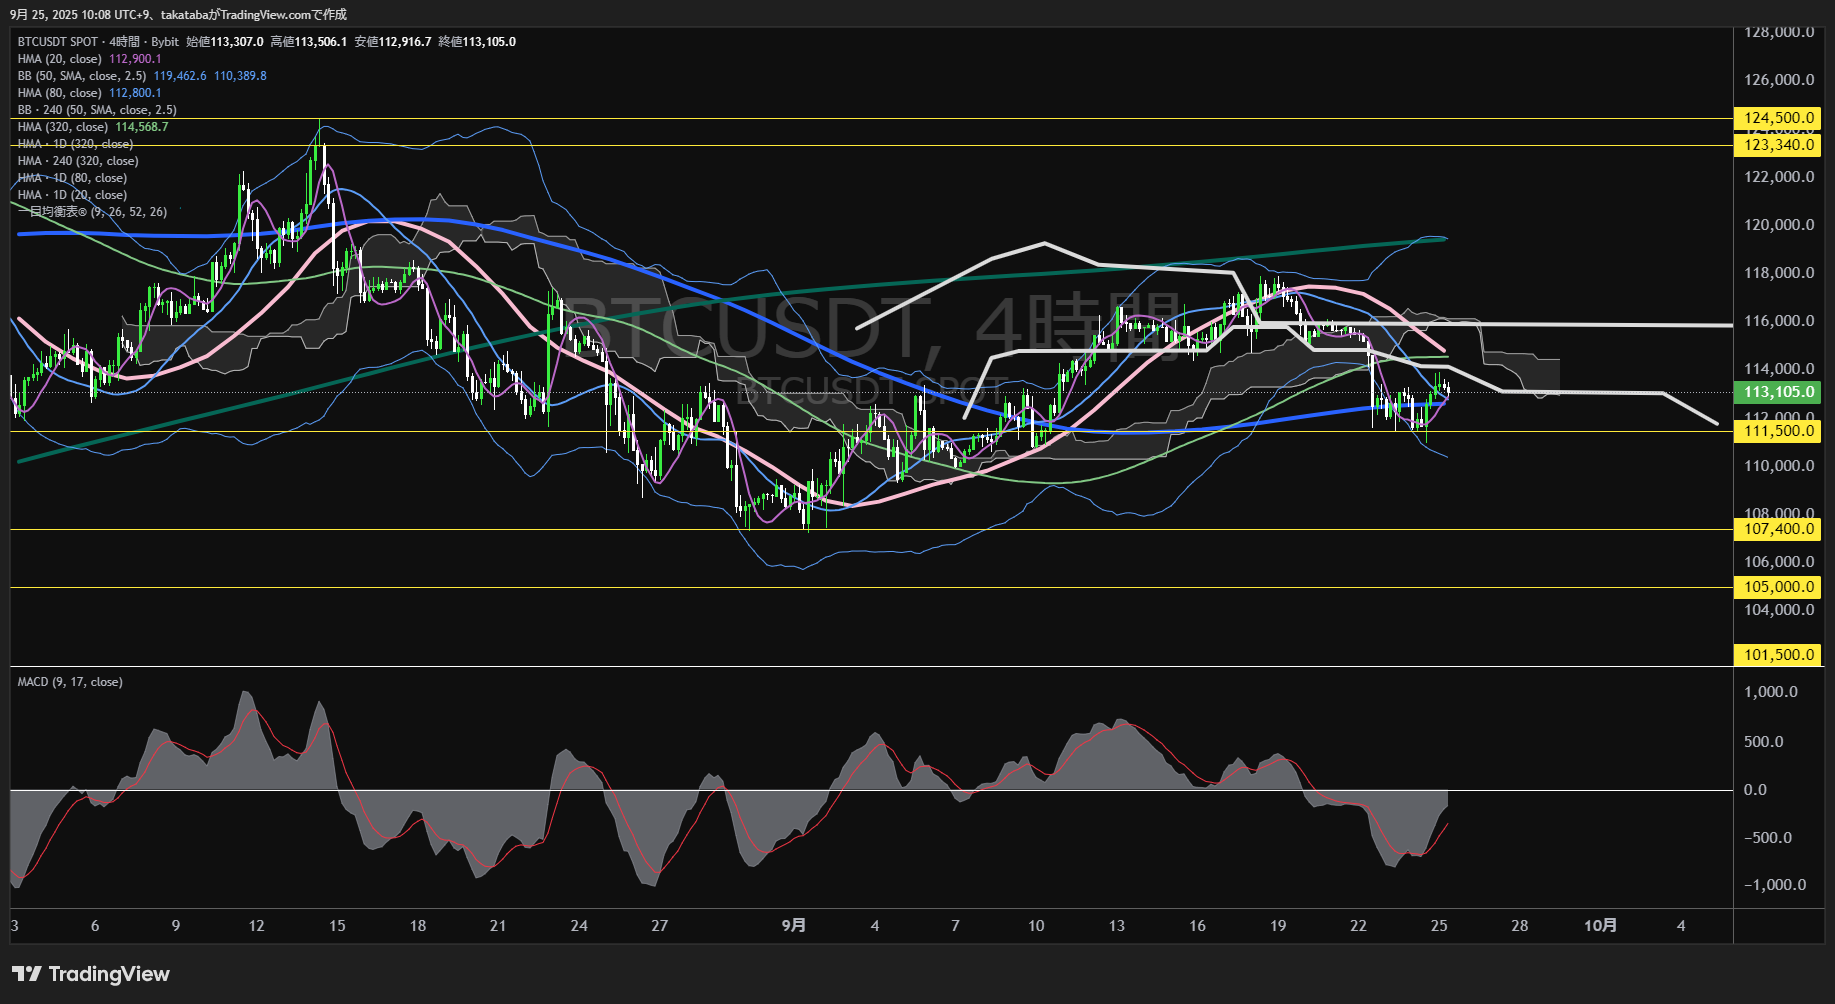1835x1004 pixels.
Task: Select the 123,340.0 price line label
Action: (1778, 145)
